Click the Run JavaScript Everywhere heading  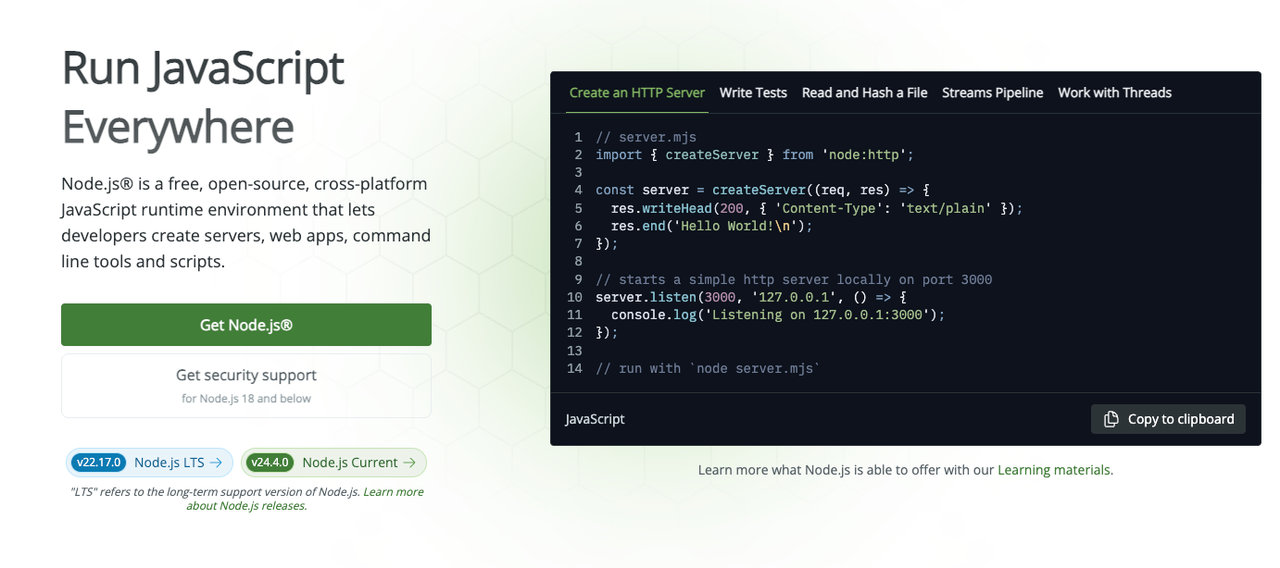tap(203, 98)
